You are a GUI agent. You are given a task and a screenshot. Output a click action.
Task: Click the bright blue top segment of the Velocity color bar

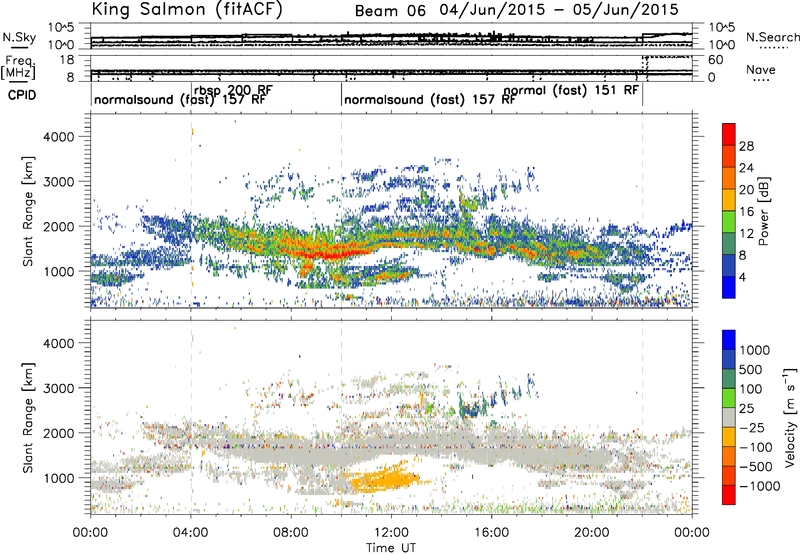pos(729,340)
